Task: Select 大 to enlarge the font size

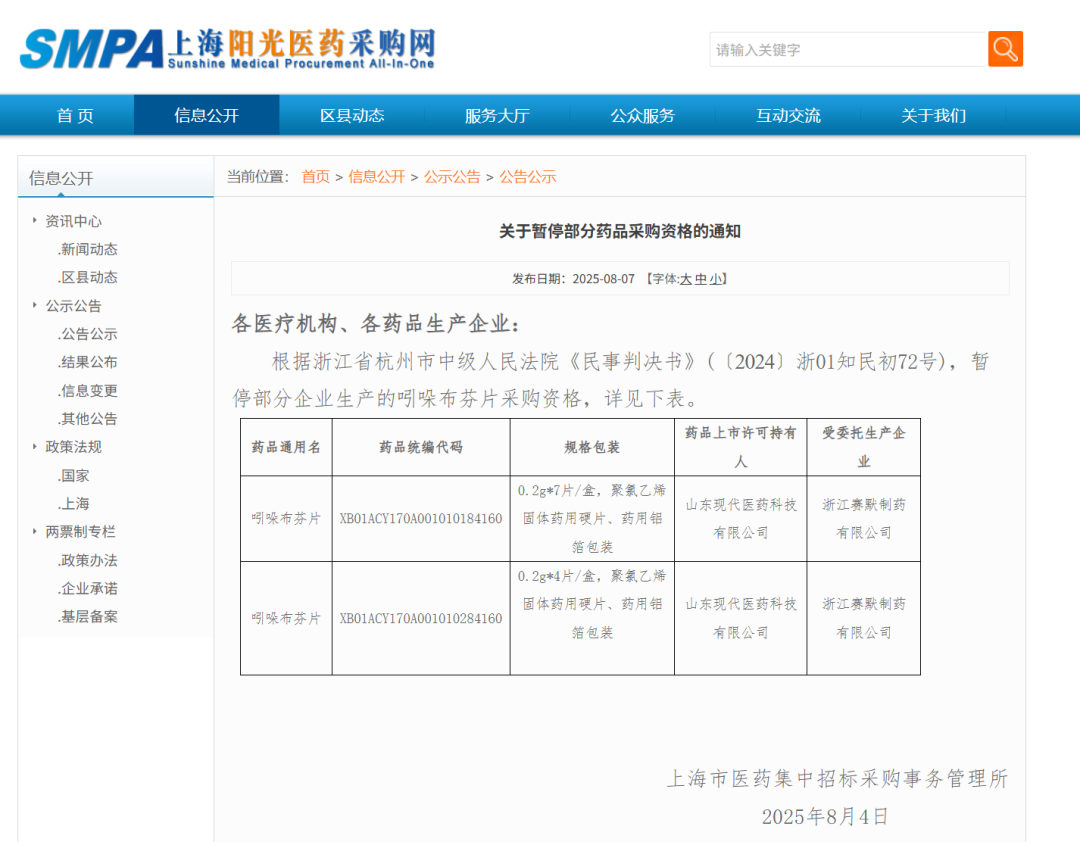Action: click(x=687, y=279)
